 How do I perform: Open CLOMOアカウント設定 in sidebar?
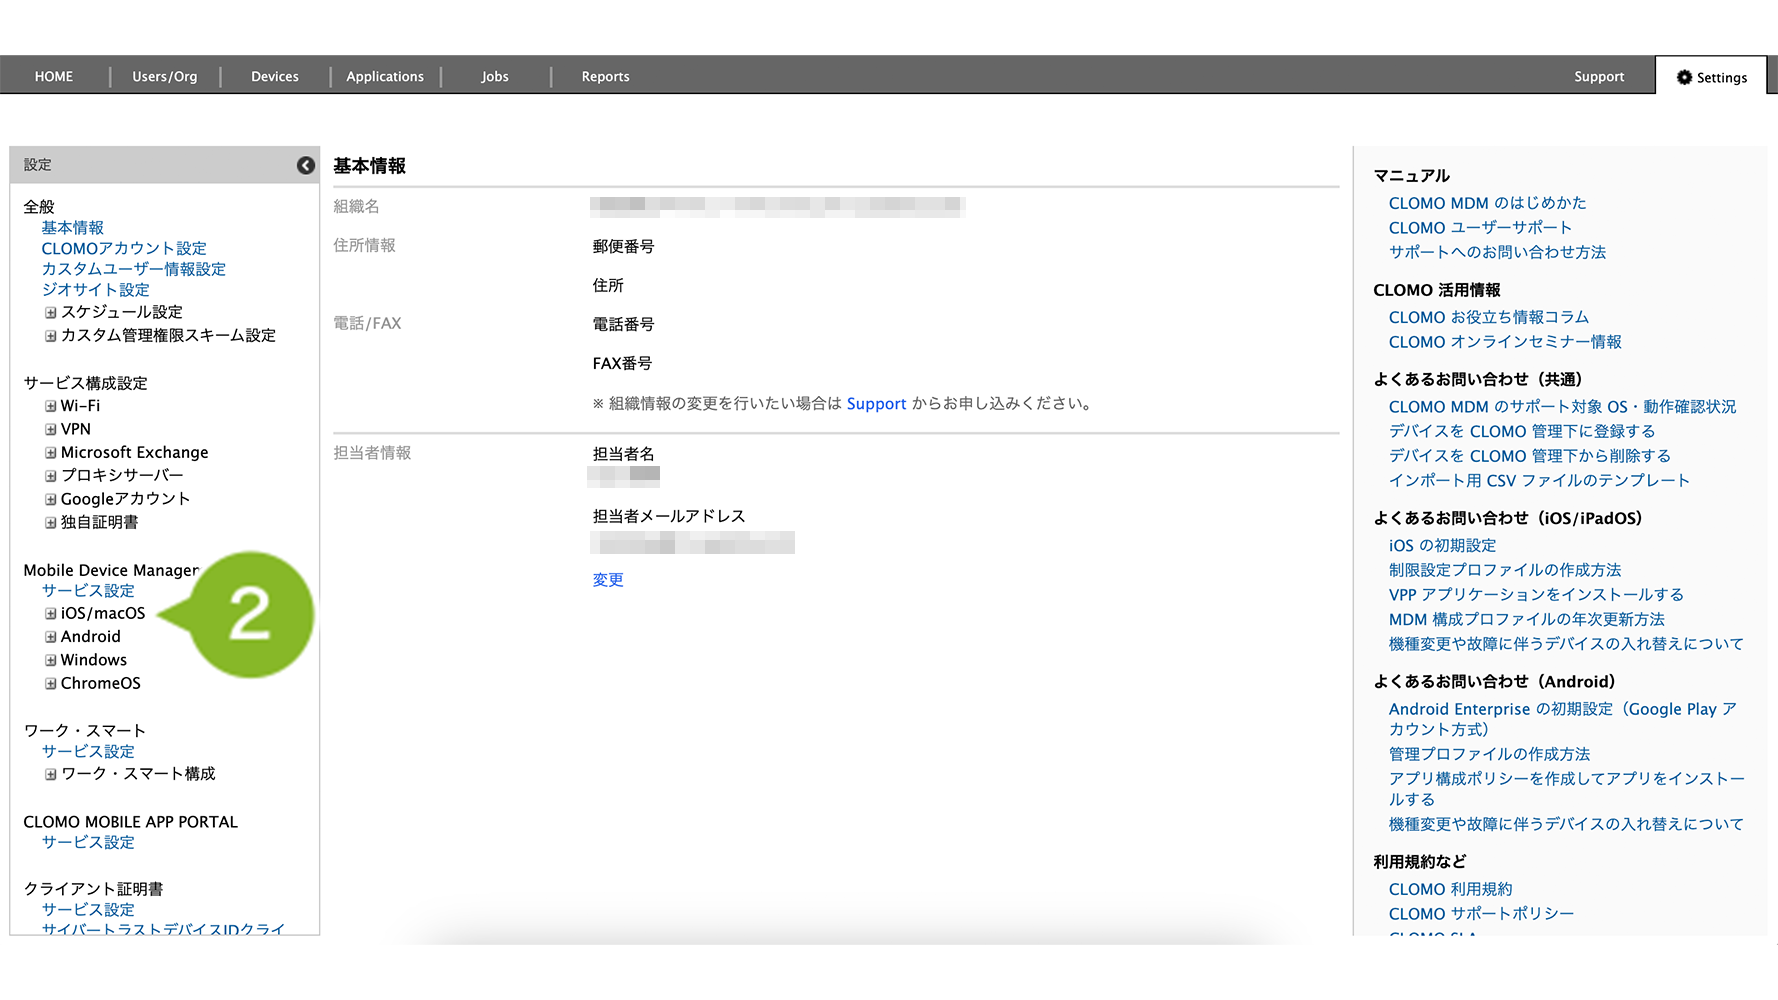click(124, 249)
